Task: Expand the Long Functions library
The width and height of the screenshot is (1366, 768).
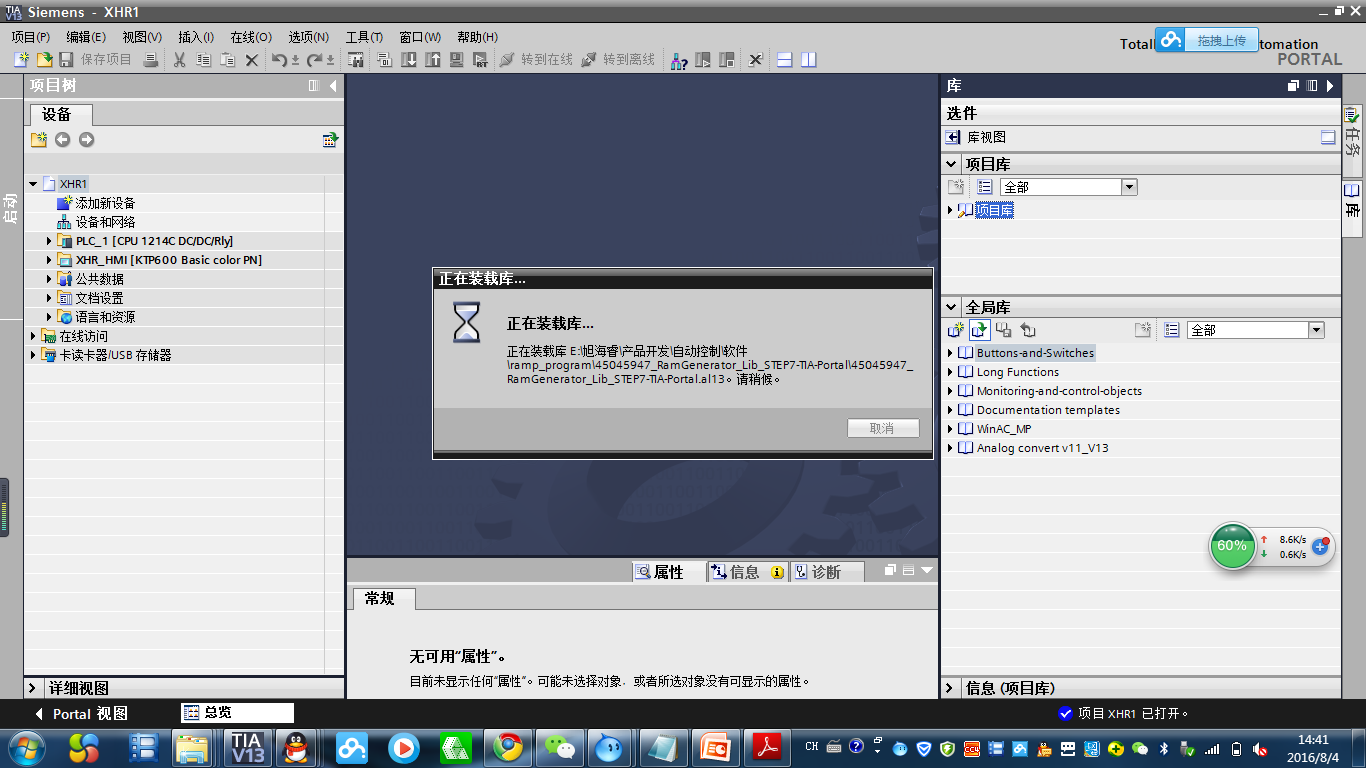Action: coord(950,372)
